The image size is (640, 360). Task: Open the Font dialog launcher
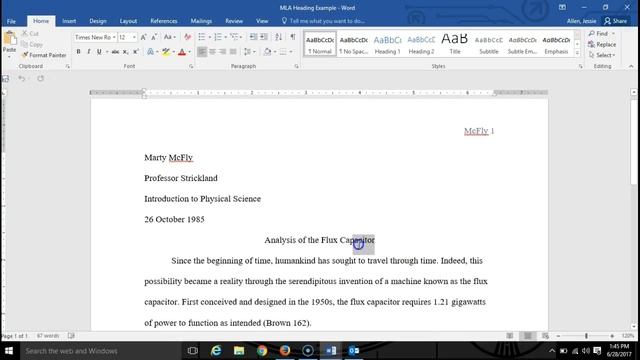191,66
